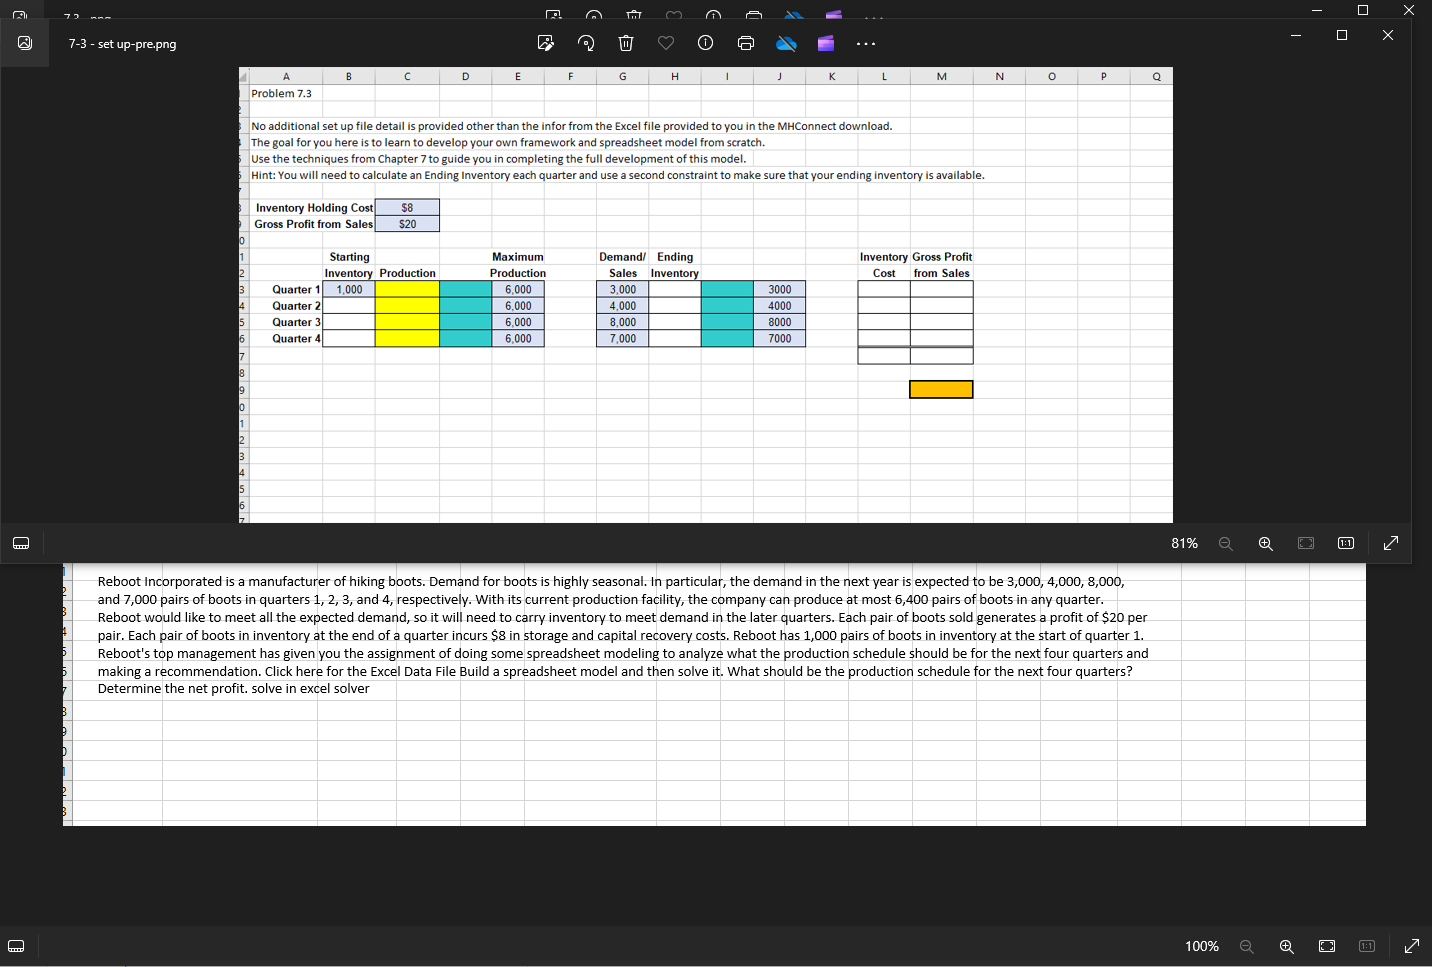
Task: Select the "$8" holding cost cell
Action: pyautogui.click(x=407, y=208)
